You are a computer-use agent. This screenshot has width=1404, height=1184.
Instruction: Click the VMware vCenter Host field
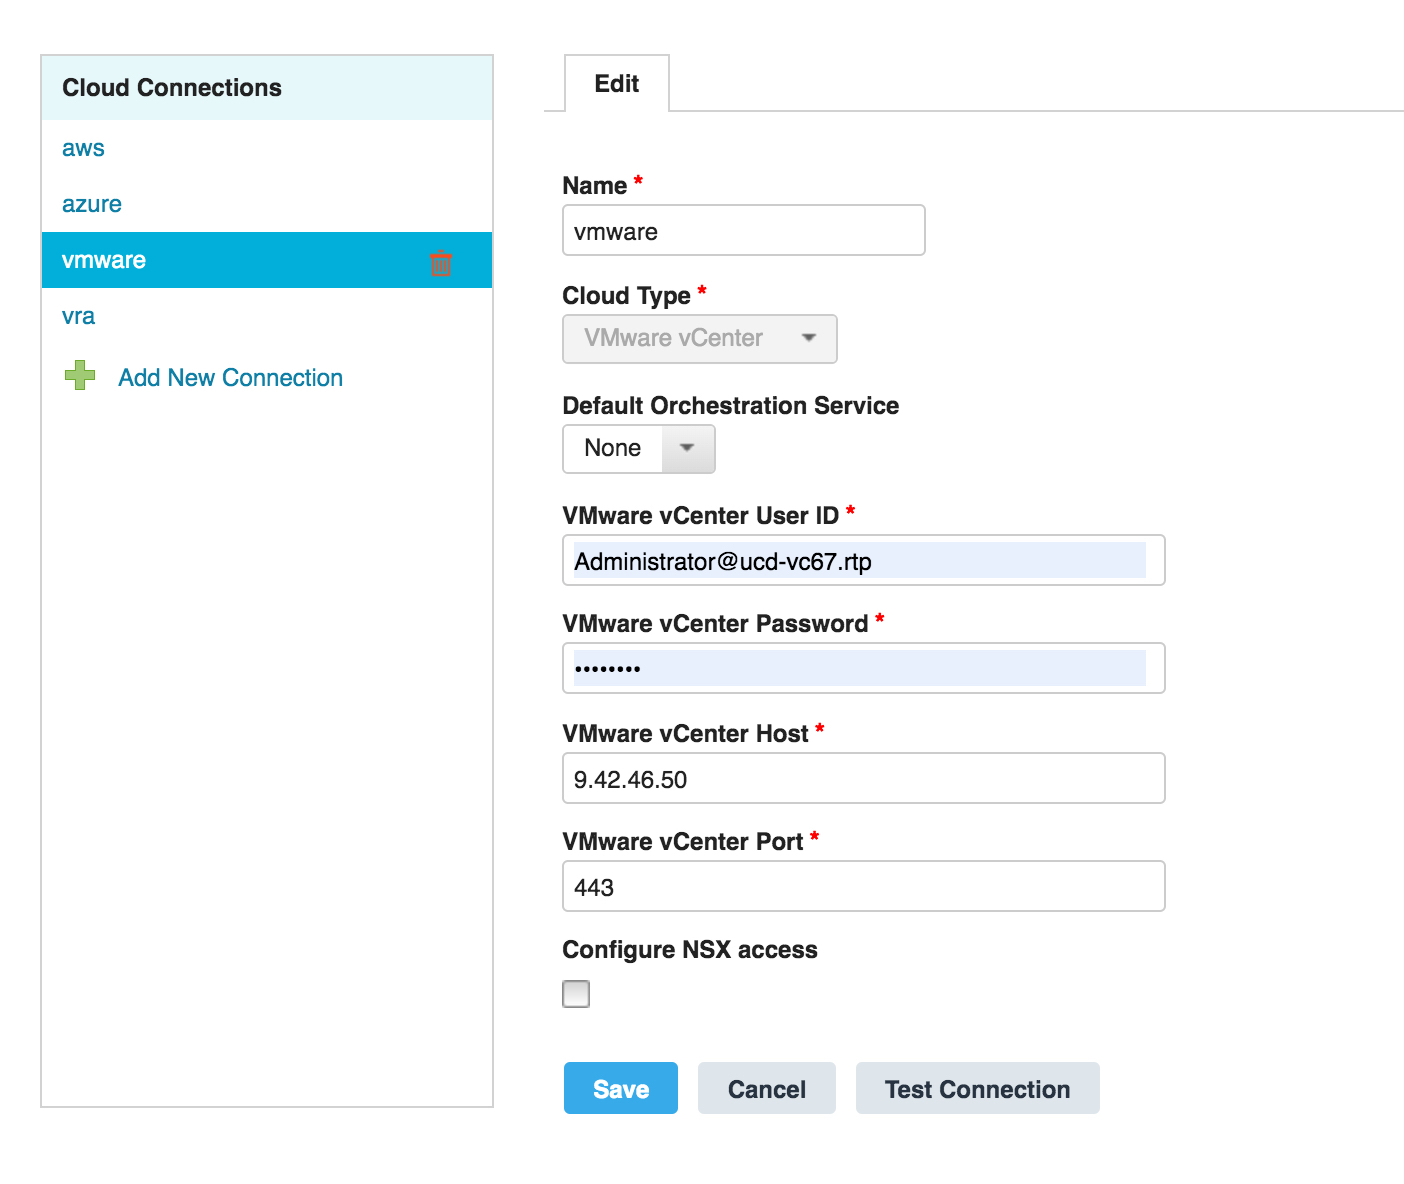pos(864,778)
